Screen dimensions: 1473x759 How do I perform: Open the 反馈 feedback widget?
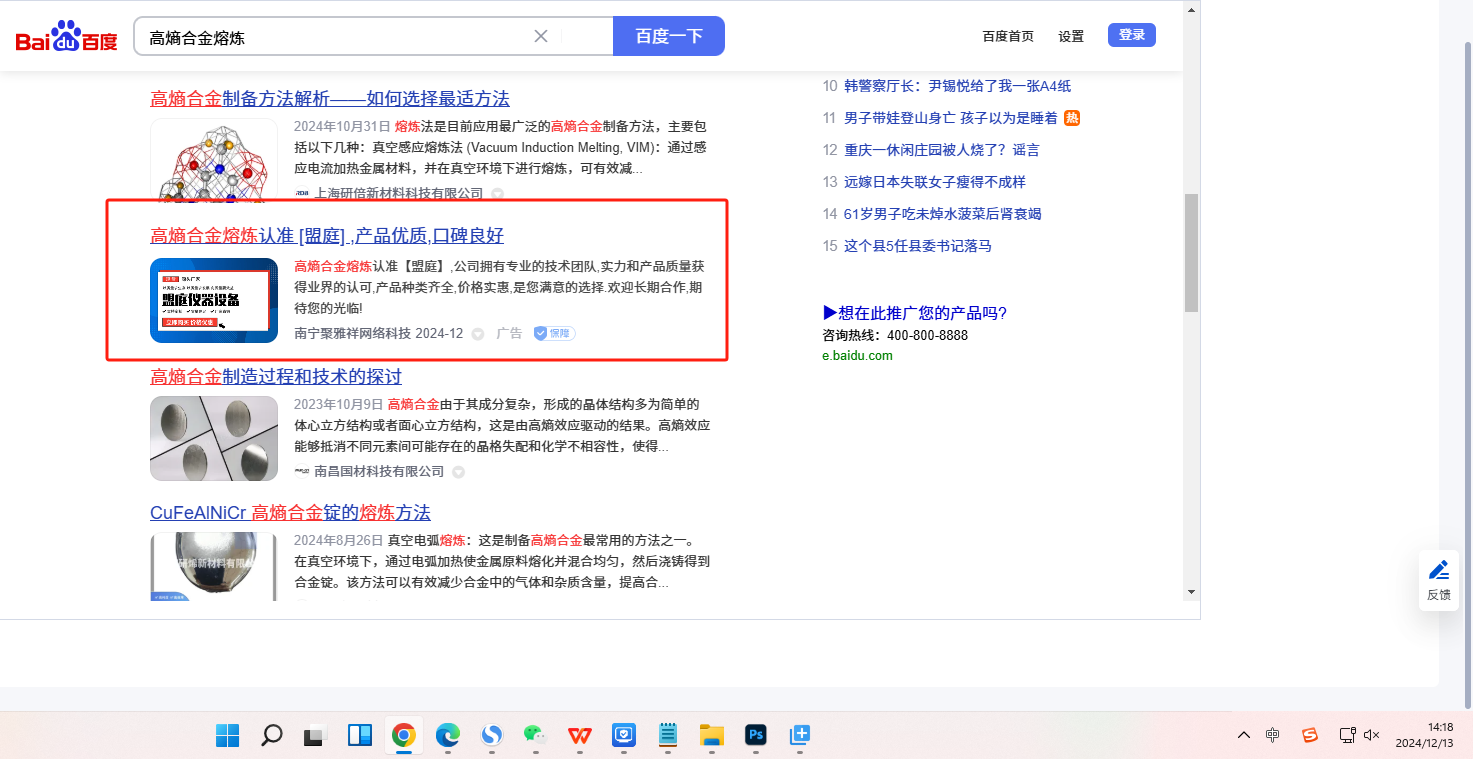[1438, 580]
